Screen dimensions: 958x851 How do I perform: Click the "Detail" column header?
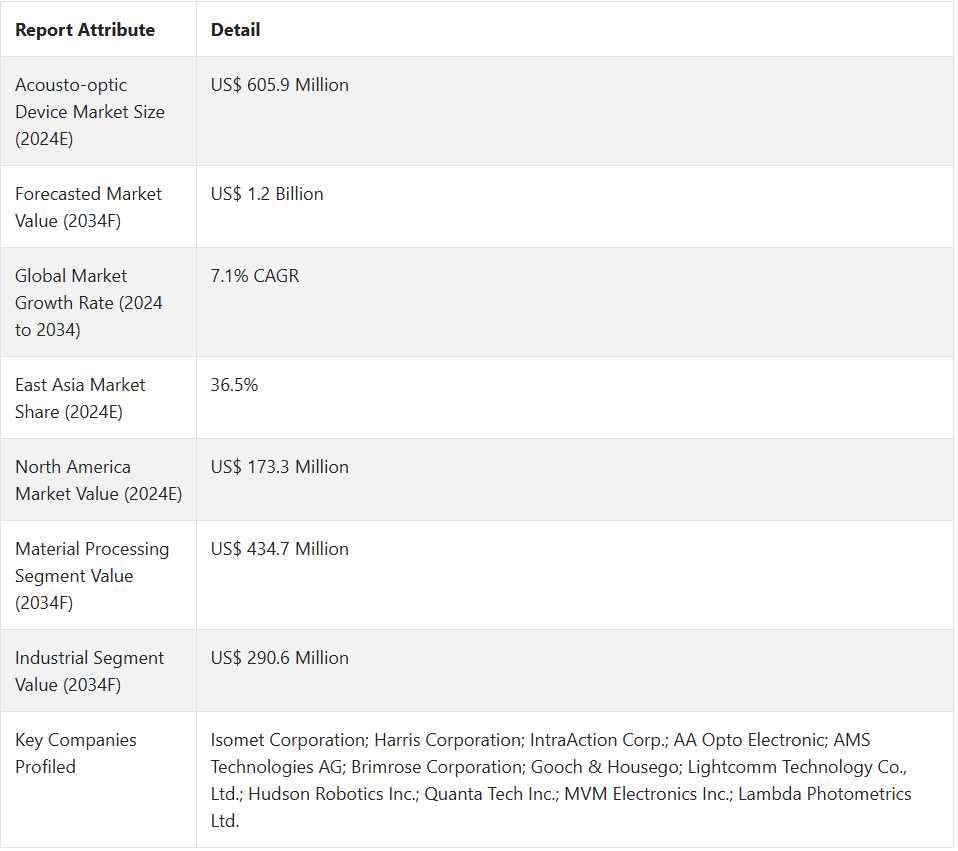(x=235, y=30)
